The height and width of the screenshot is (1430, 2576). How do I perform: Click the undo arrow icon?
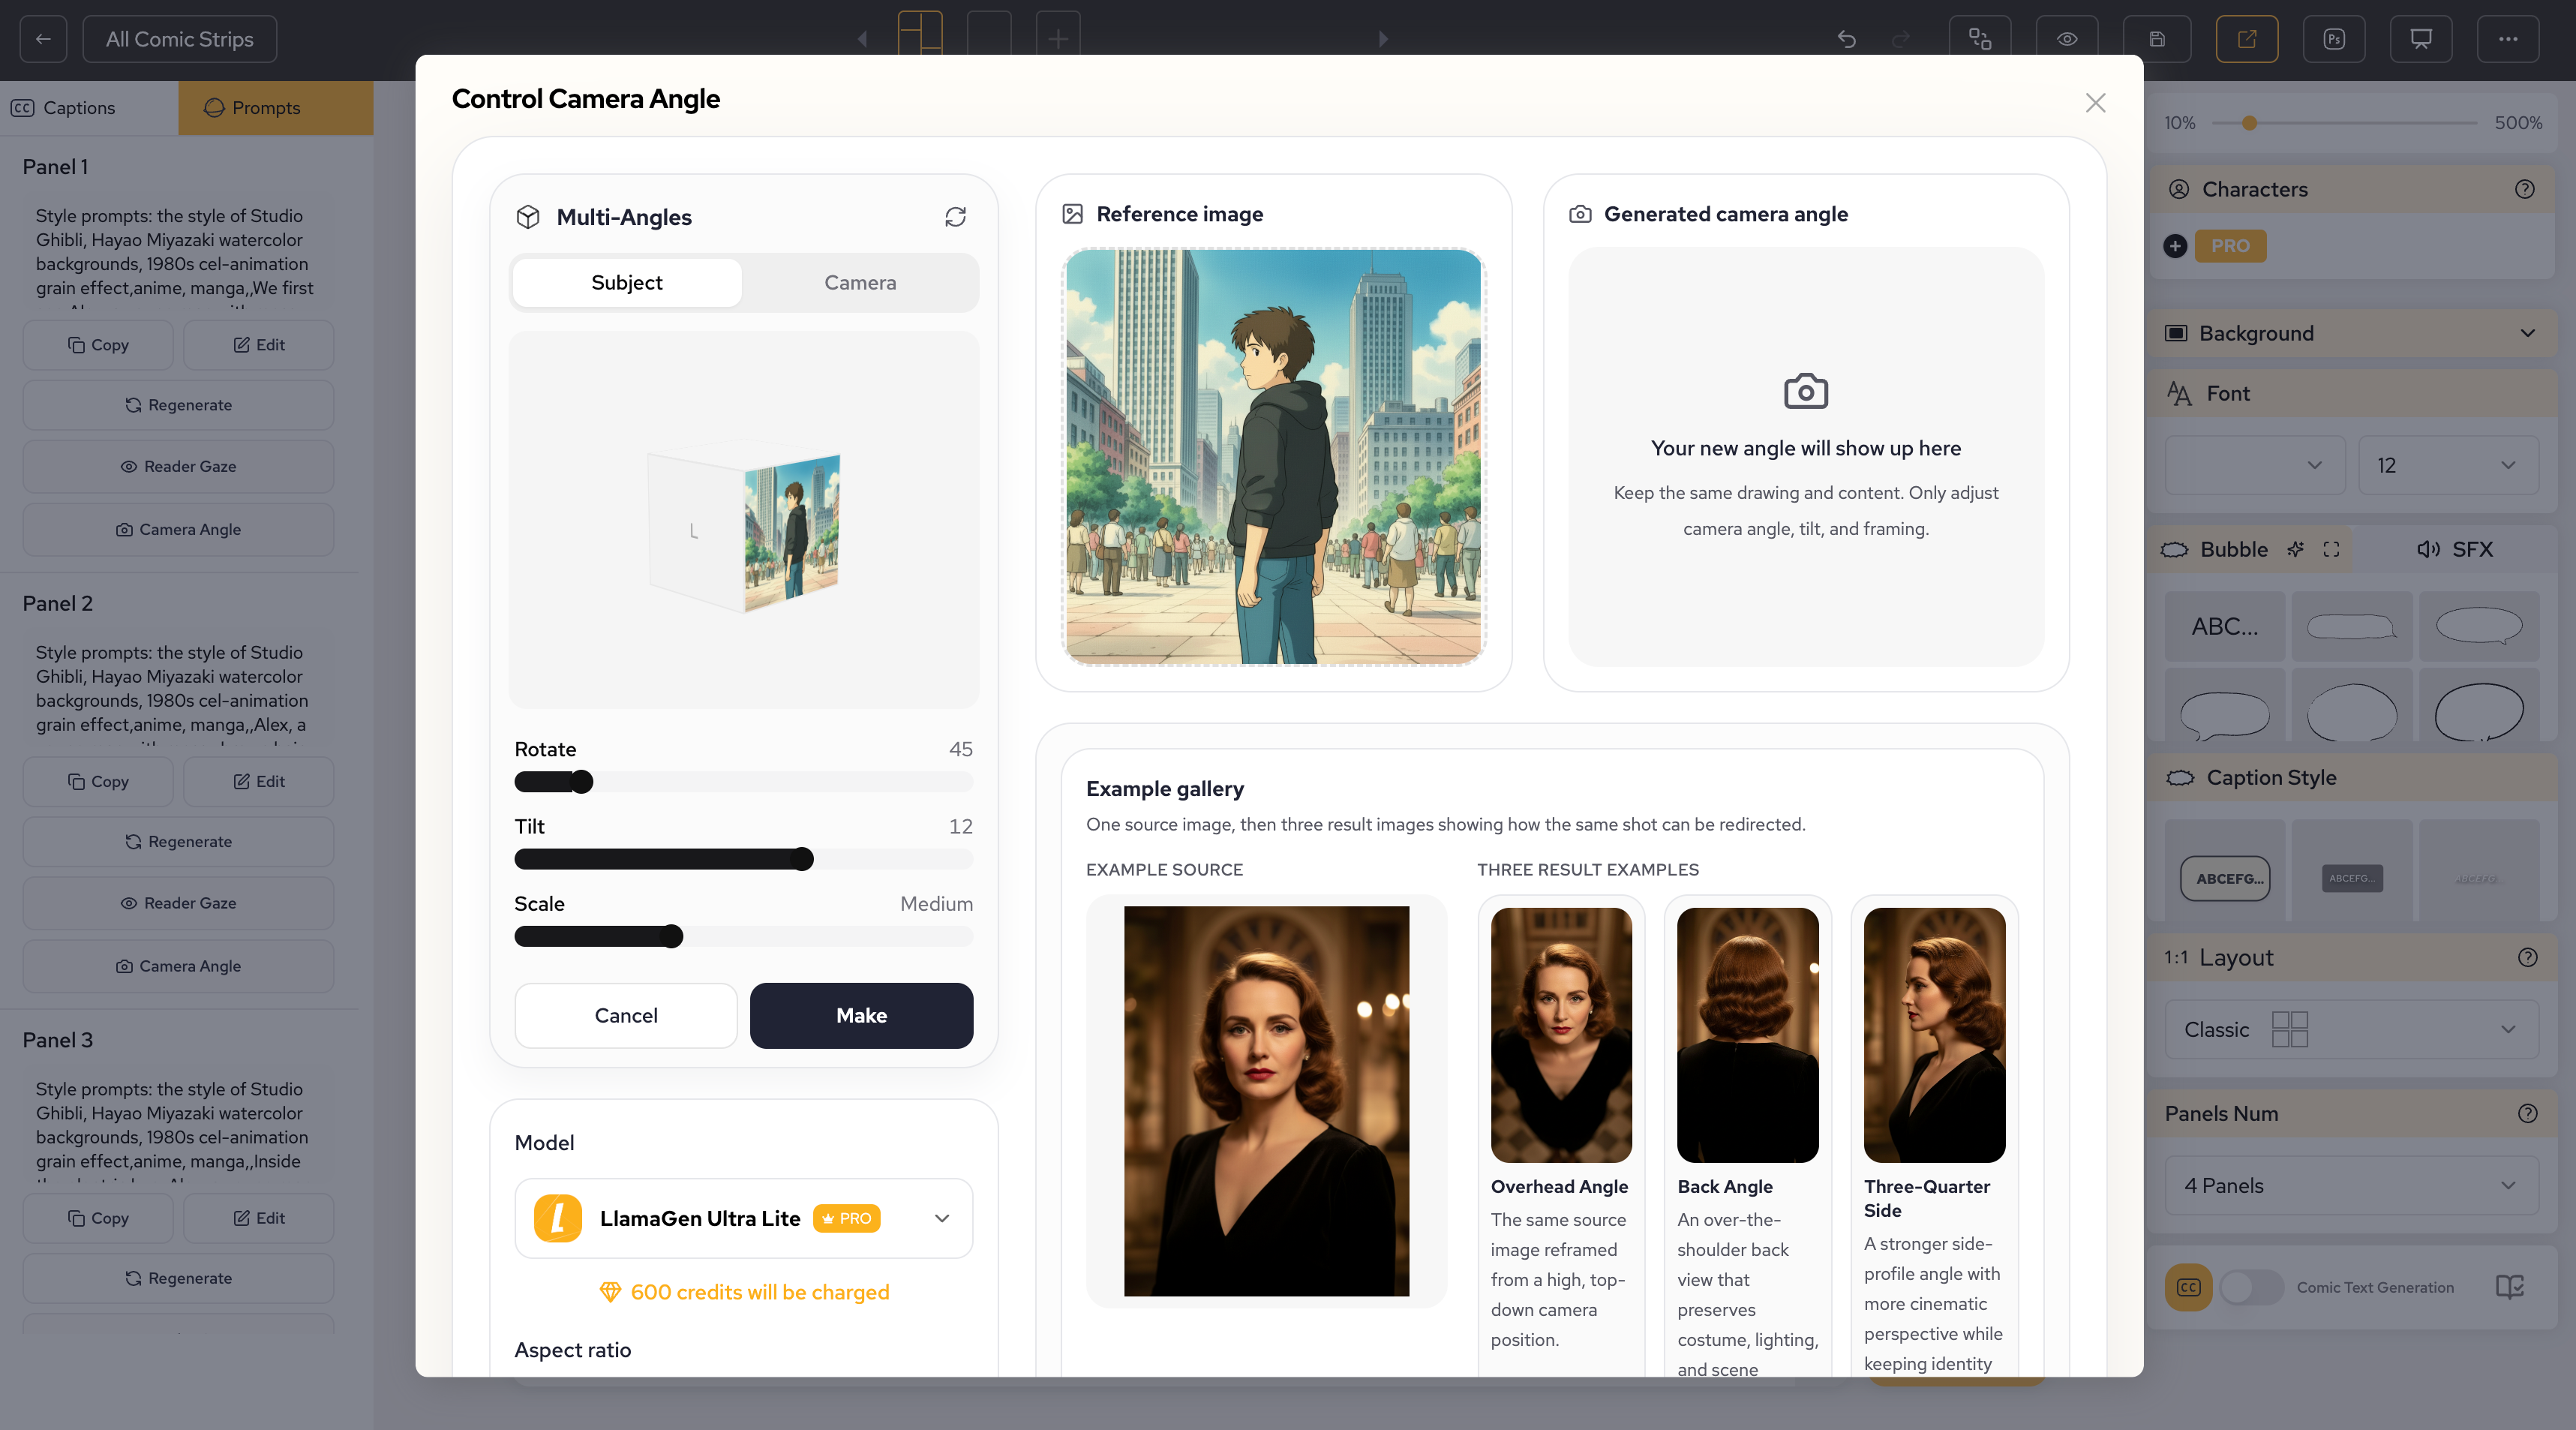(1846, 39)
